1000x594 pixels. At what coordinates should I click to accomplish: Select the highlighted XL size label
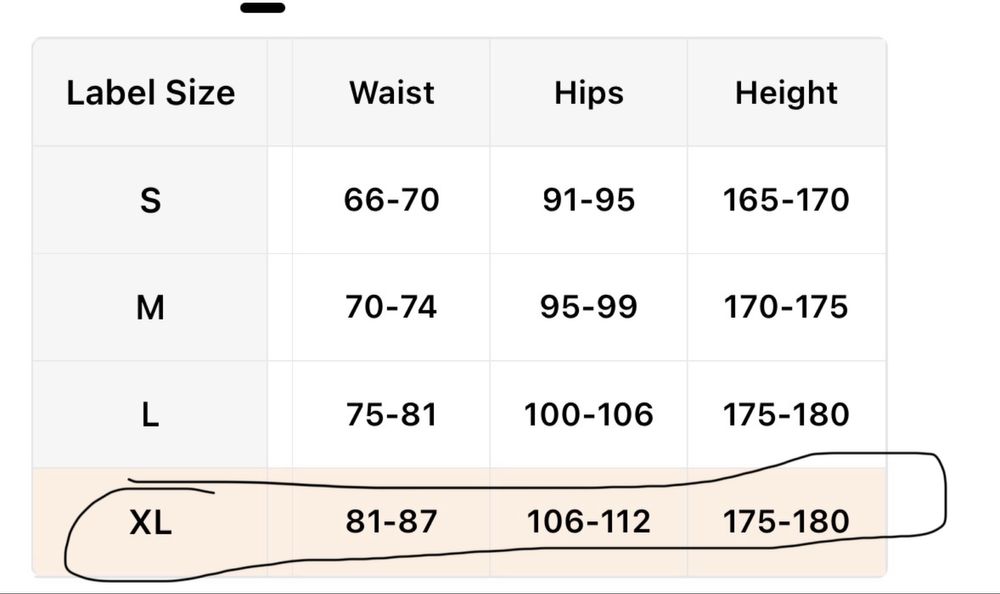click(150, 521)
